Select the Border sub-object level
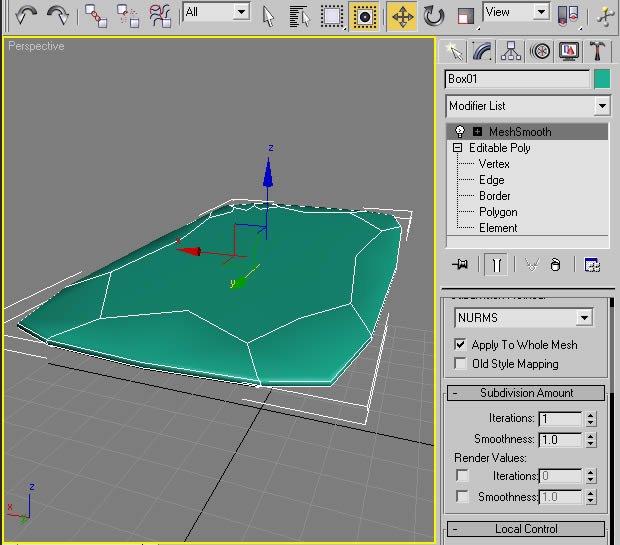620x545 pixels. pos(495,196)
